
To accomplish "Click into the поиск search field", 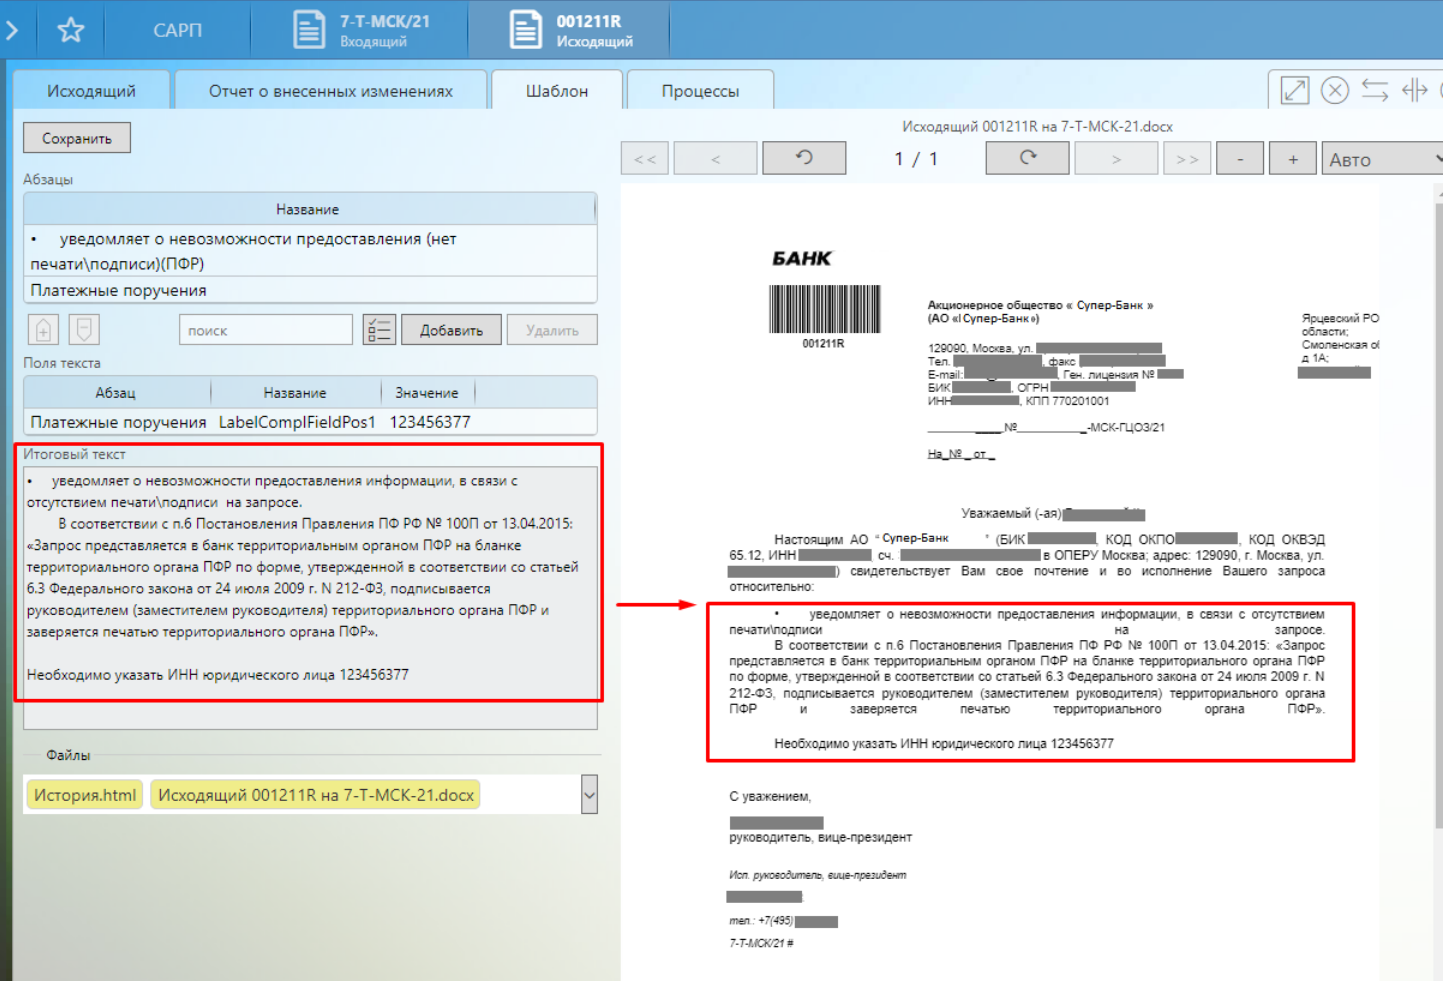I will coord(266,330).
